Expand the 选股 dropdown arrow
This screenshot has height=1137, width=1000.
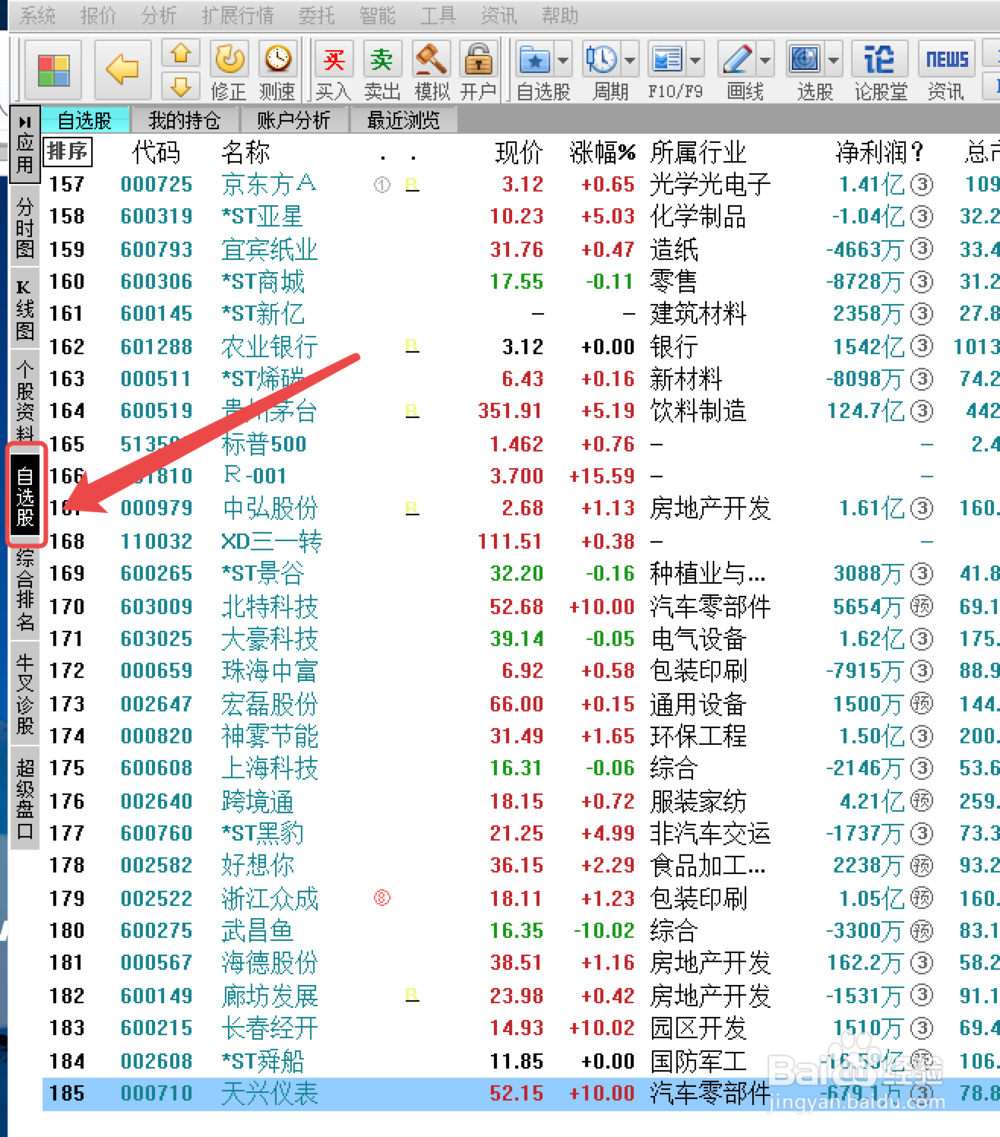[x=834, y=61]
